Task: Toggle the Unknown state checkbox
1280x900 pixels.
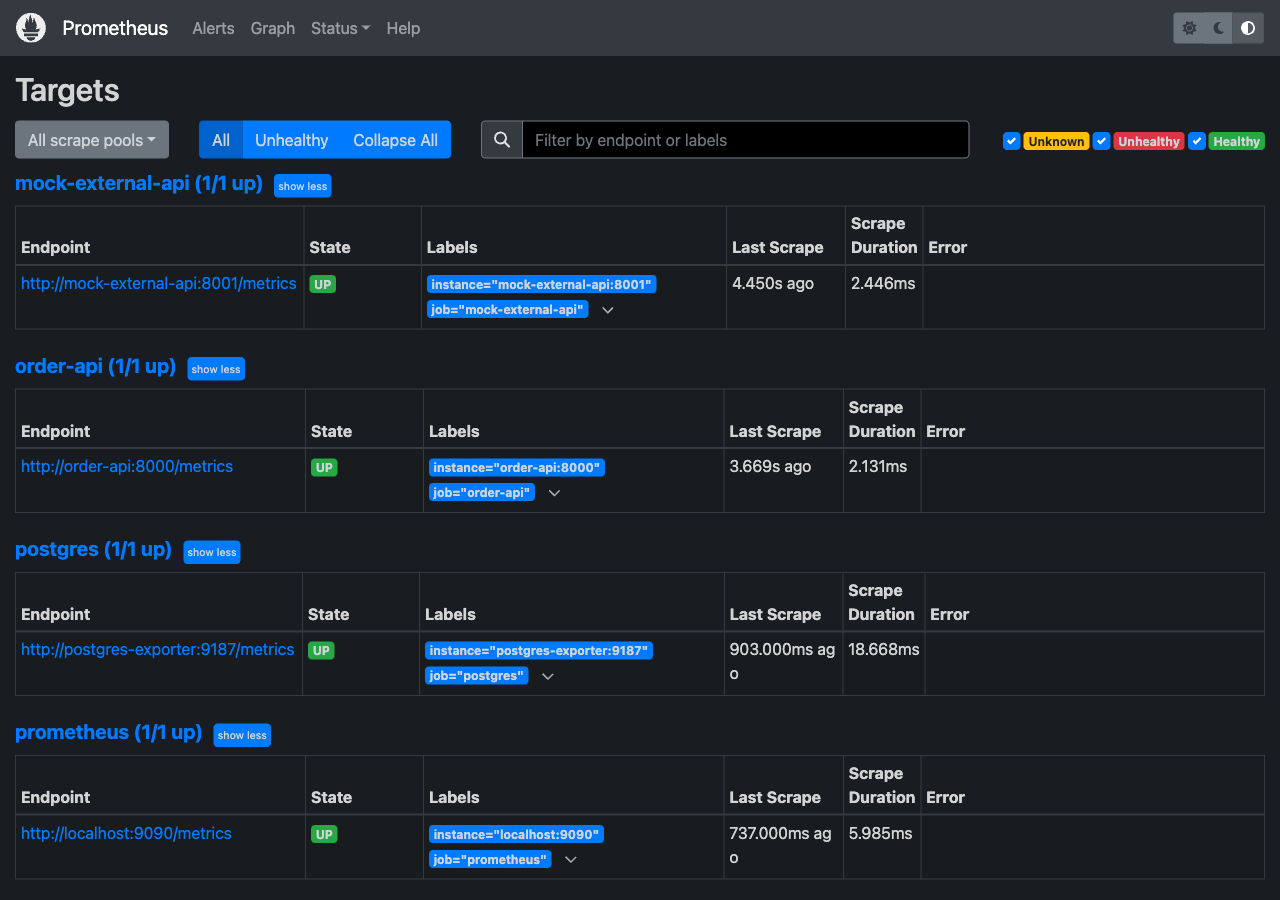Action: coord(1012,141)
